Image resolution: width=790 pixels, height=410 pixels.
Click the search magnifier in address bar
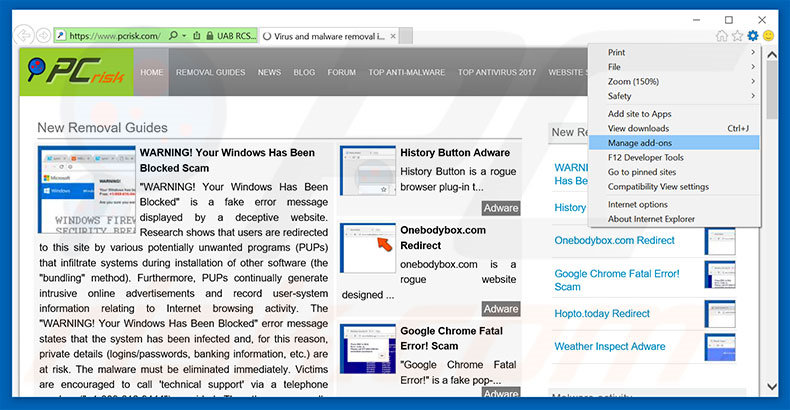(173, 35)
